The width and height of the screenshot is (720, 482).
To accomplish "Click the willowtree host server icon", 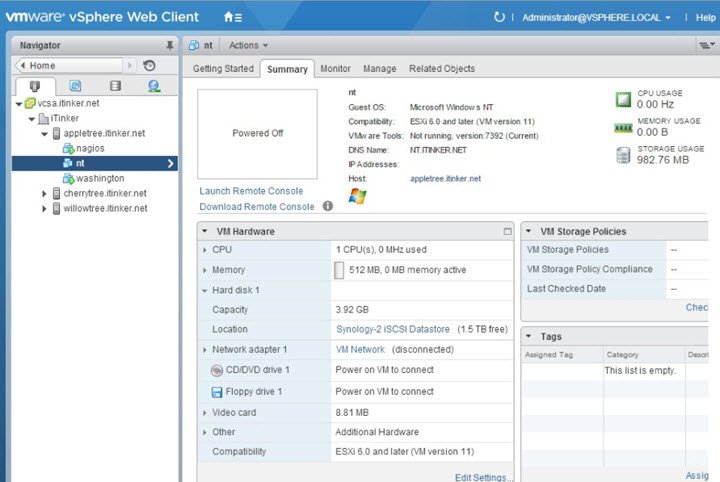I will click(56, 208).
